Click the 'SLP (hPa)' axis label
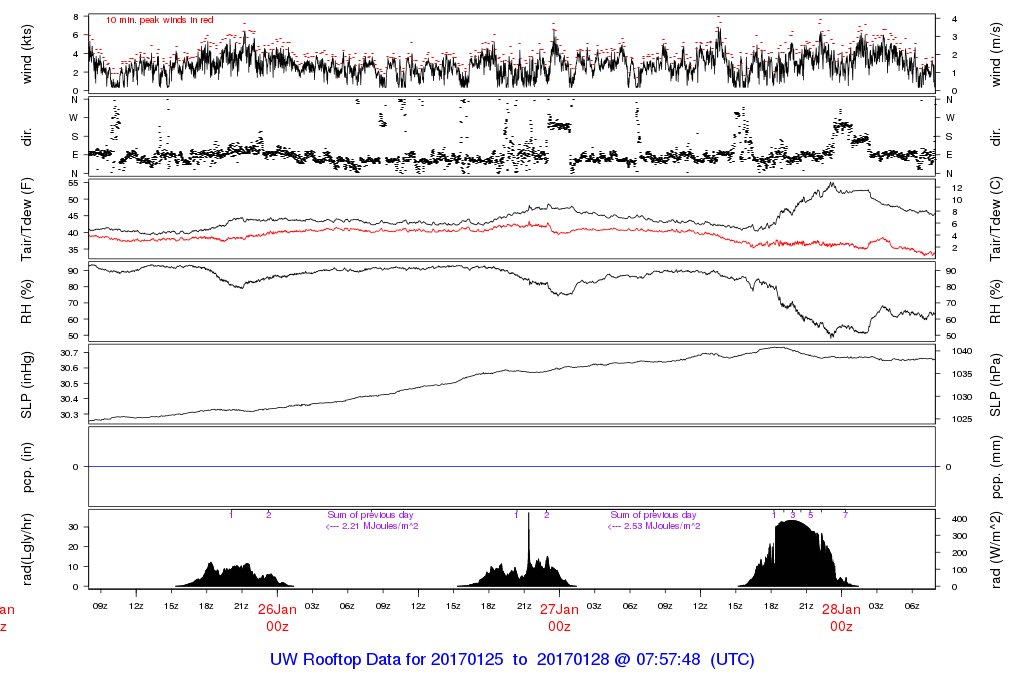This screenshot has width=1024, height=700. click(x=995, y=385)
